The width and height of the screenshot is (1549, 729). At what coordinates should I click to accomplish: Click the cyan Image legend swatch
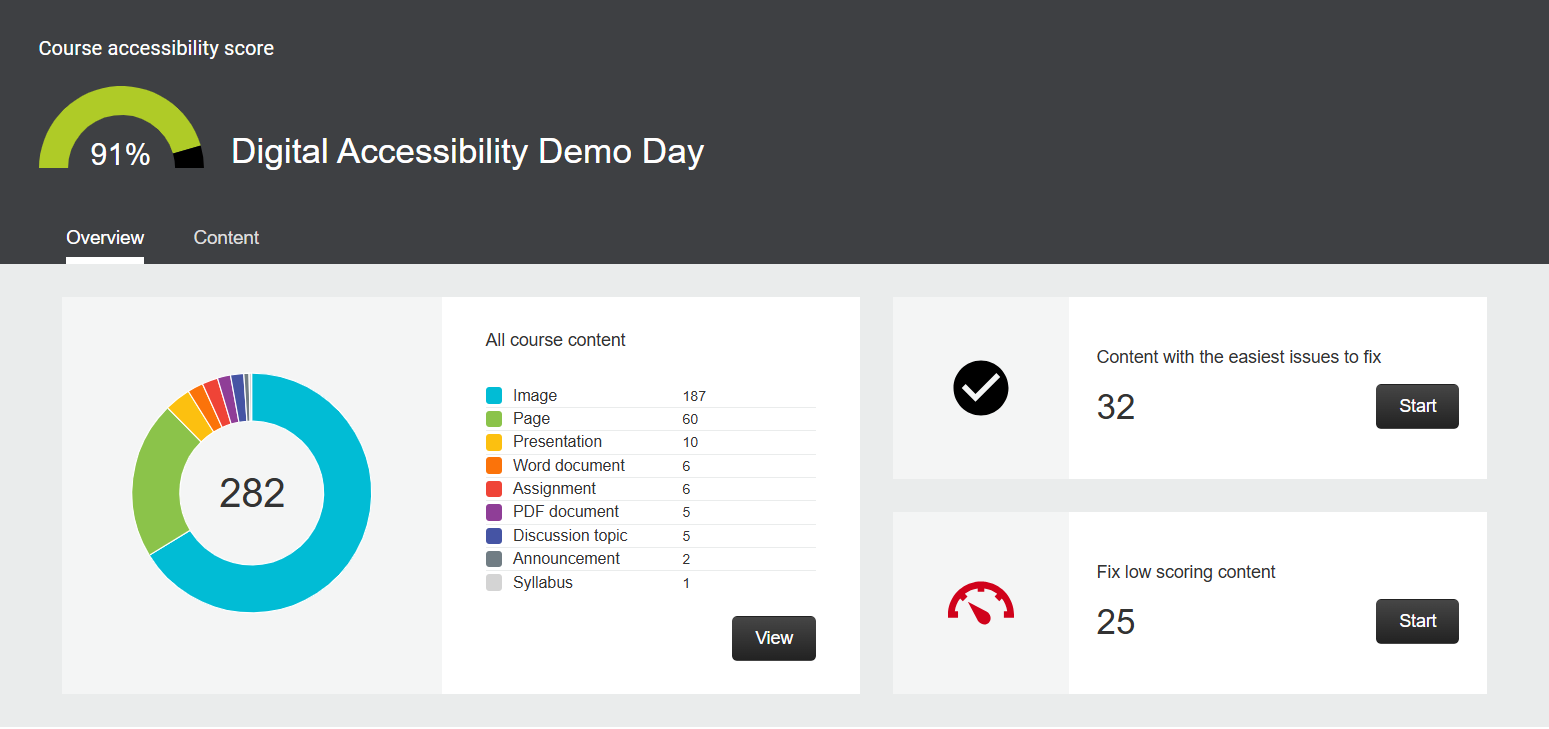494,396
